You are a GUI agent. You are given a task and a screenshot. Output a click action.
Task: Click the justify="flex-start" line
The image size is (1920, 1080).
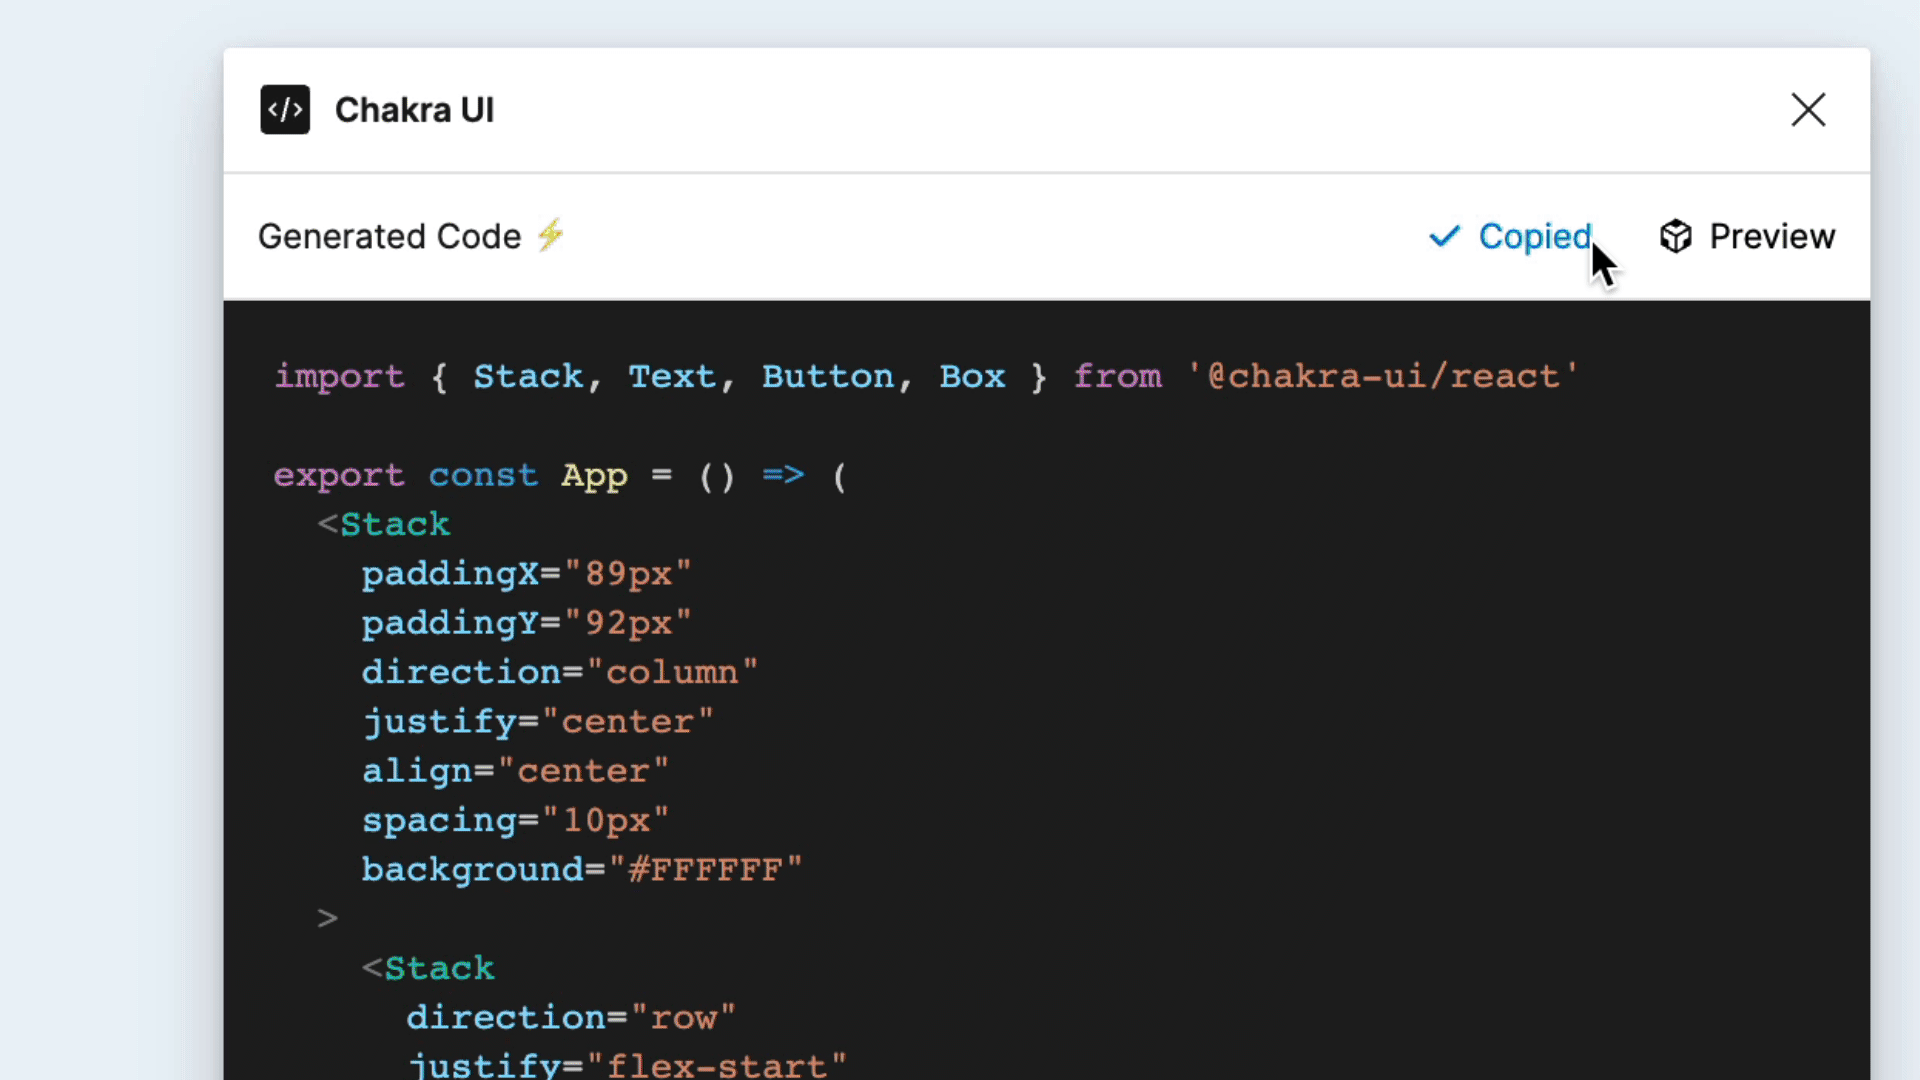(x=627, y=1064)
